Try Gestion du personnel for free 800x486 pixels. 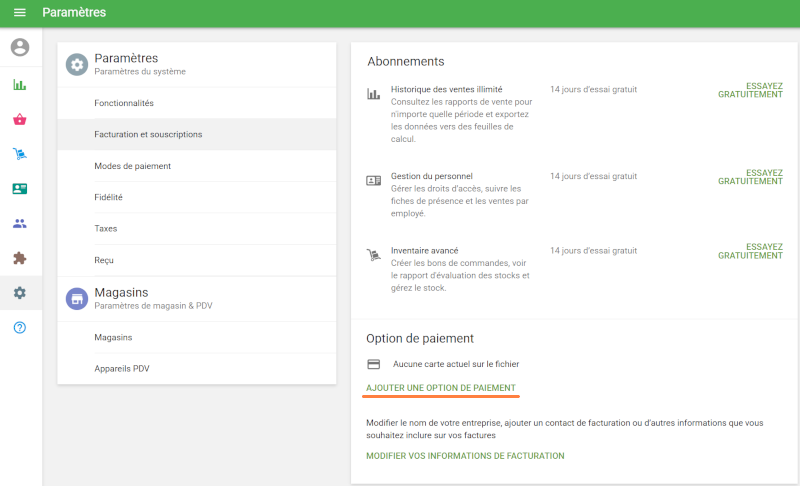tap(750, 176)
